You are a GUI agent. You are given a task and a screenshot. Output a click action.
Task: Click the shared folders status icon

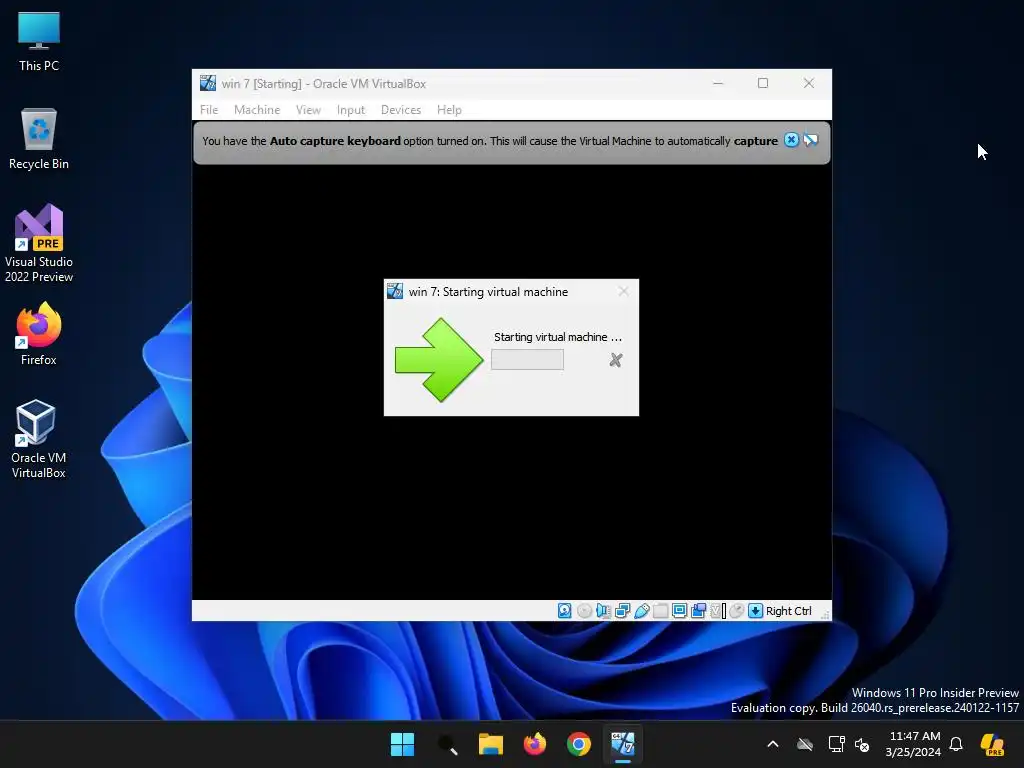[660, 611]
